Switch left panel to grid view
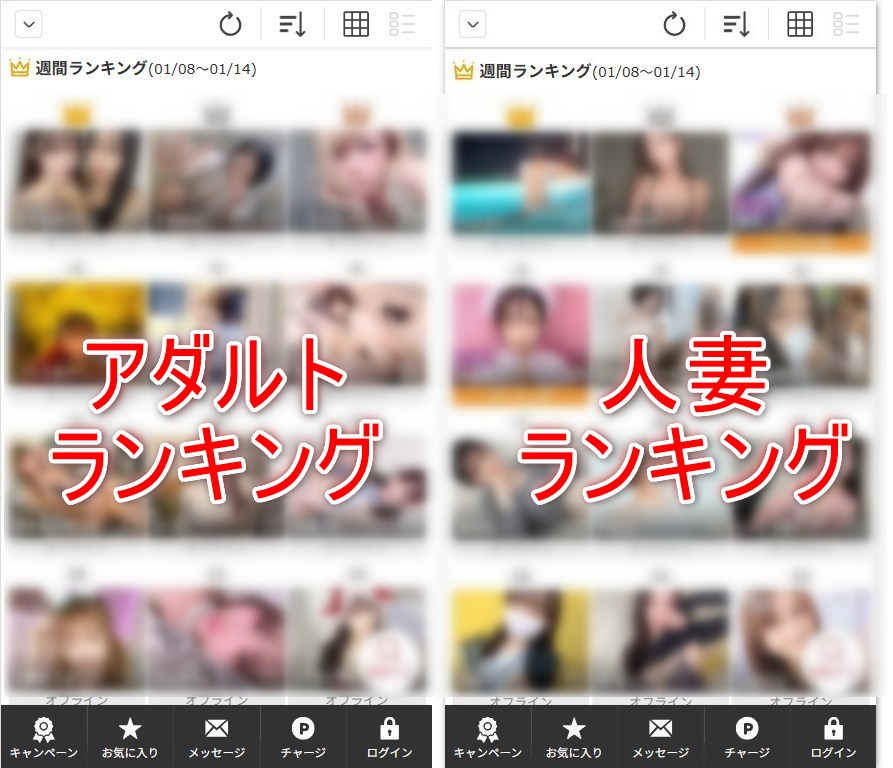Screen dimensions: 893x768 coord(356,24)
